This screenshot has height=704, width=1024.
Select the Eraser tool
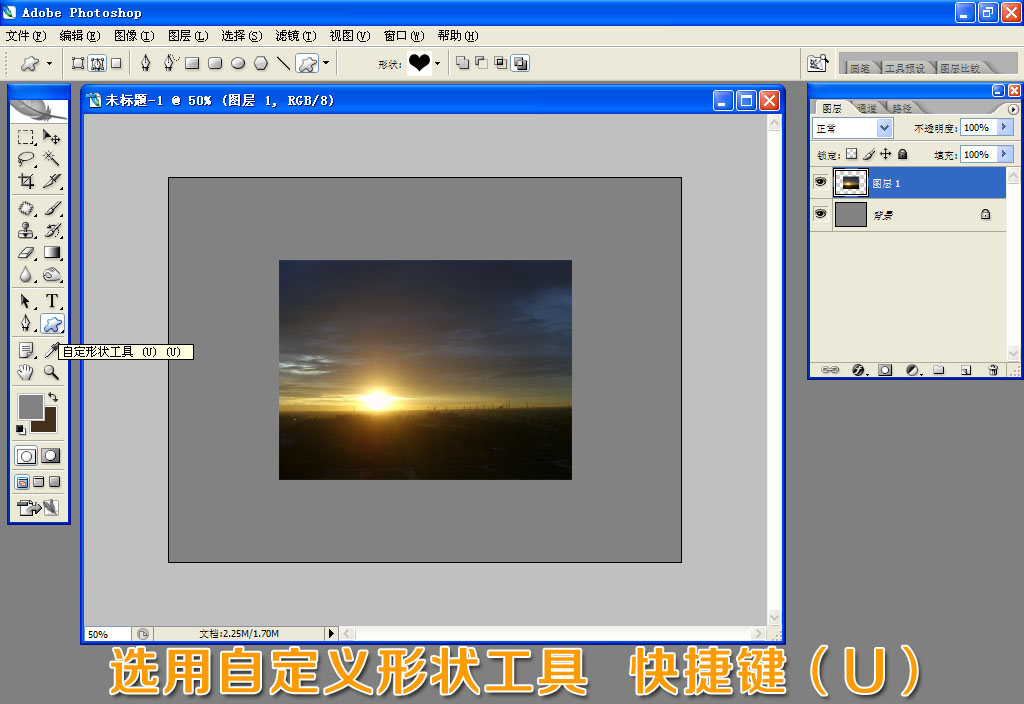[26, 253]
